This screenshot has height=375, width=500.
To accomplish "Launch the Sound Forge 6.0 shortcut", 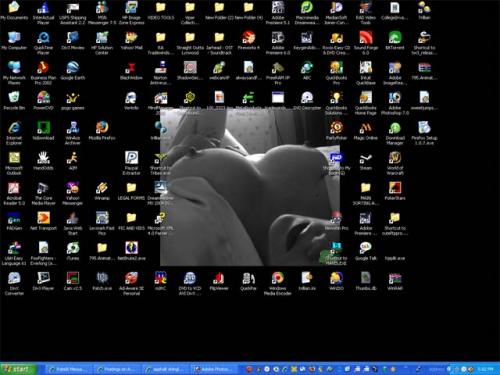I will coord(366,43).
